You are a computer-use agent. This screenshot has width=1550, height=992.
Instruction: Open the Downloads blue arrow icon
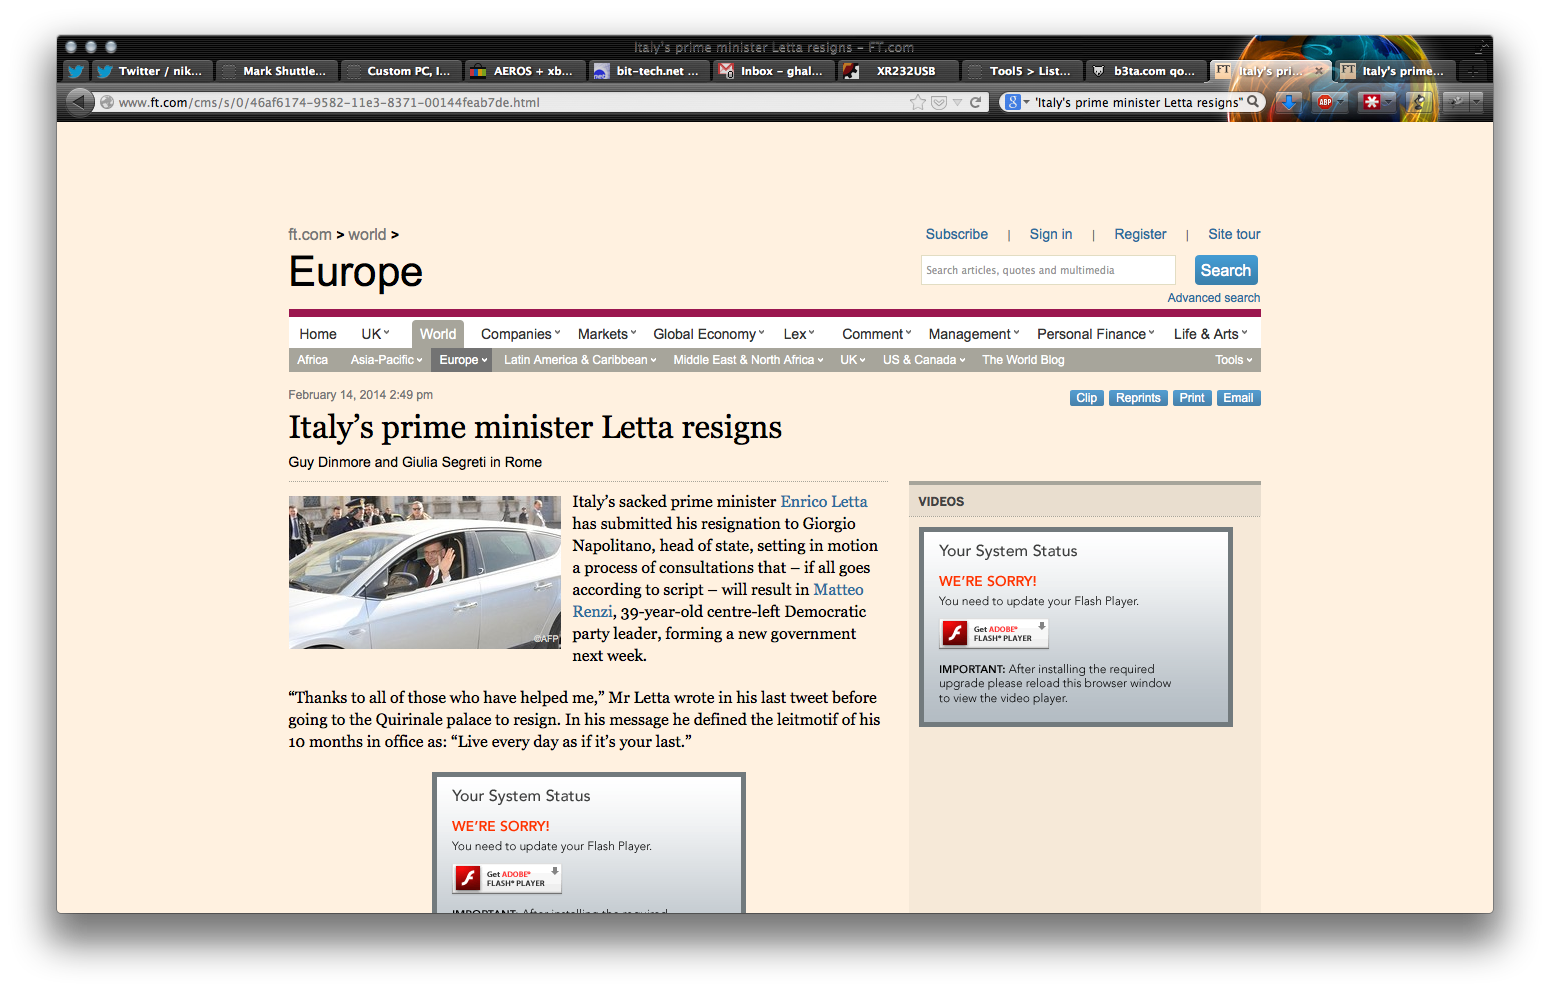[x=1289, y=102]
